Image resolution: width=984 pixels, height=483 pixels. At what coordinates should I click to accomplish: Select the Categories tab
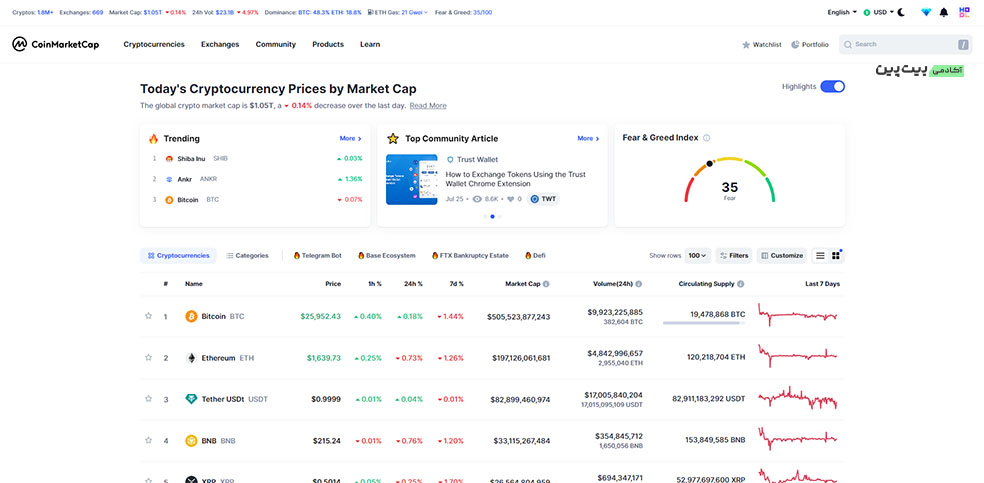[247, 255]
